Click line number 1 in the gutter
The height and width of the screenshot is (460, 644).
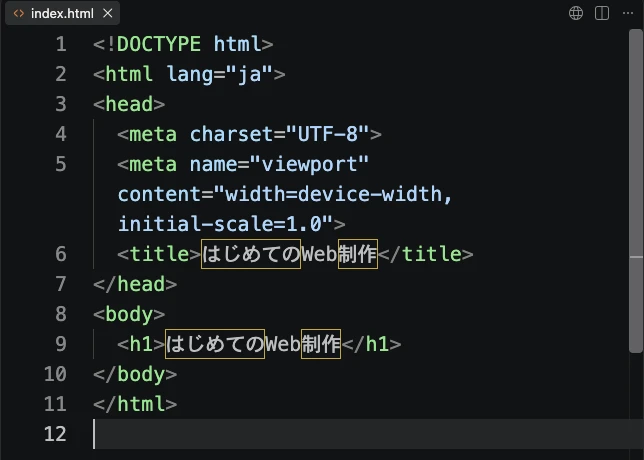pos(61,44)
